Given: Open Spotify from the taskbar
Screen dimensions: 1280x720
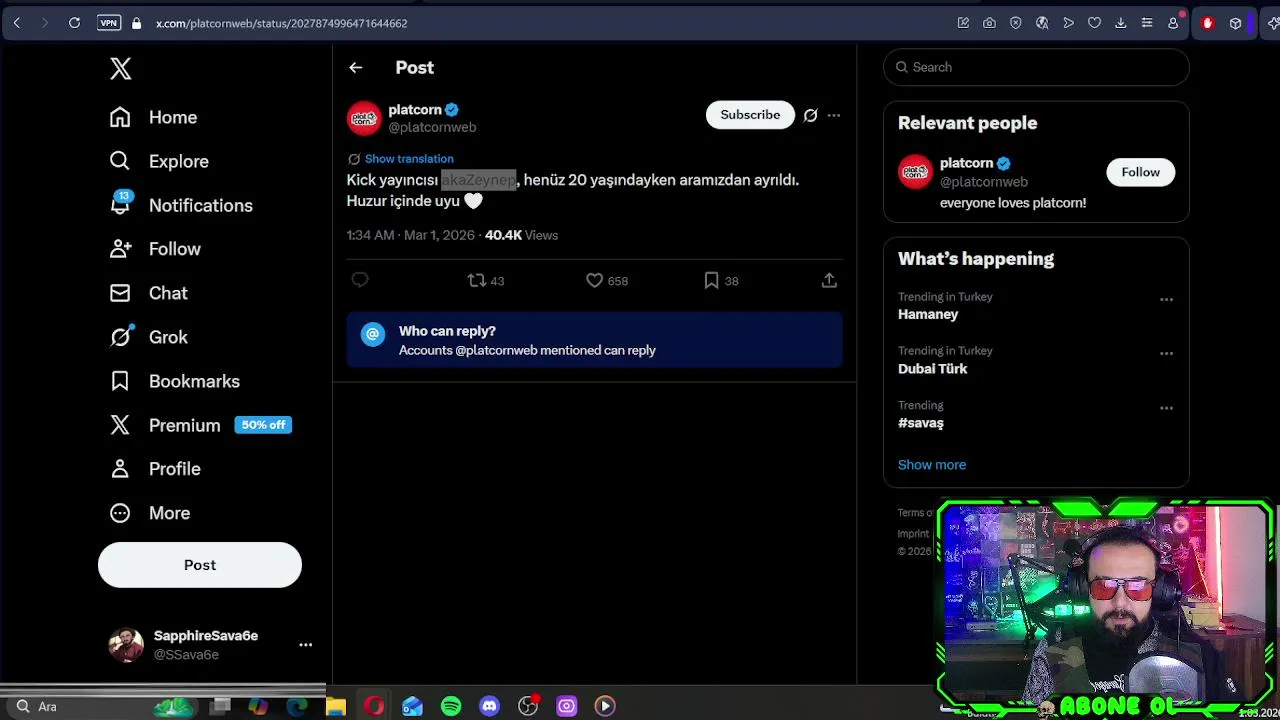Looking at the screenshot, I should [451, 707].
